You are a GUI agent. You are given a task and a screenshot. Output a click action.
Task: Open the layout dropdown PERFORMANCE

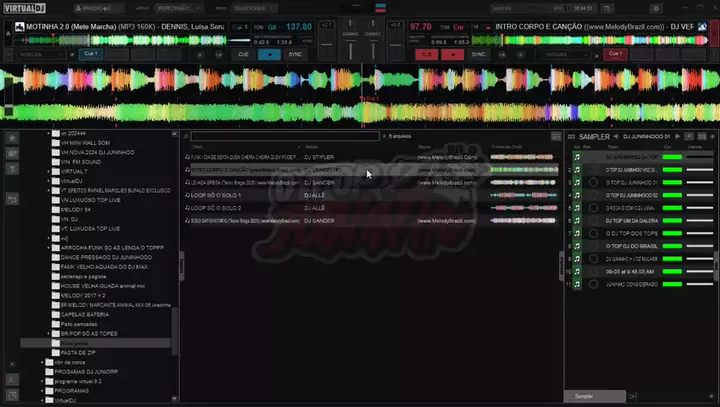tap(179, 8)
